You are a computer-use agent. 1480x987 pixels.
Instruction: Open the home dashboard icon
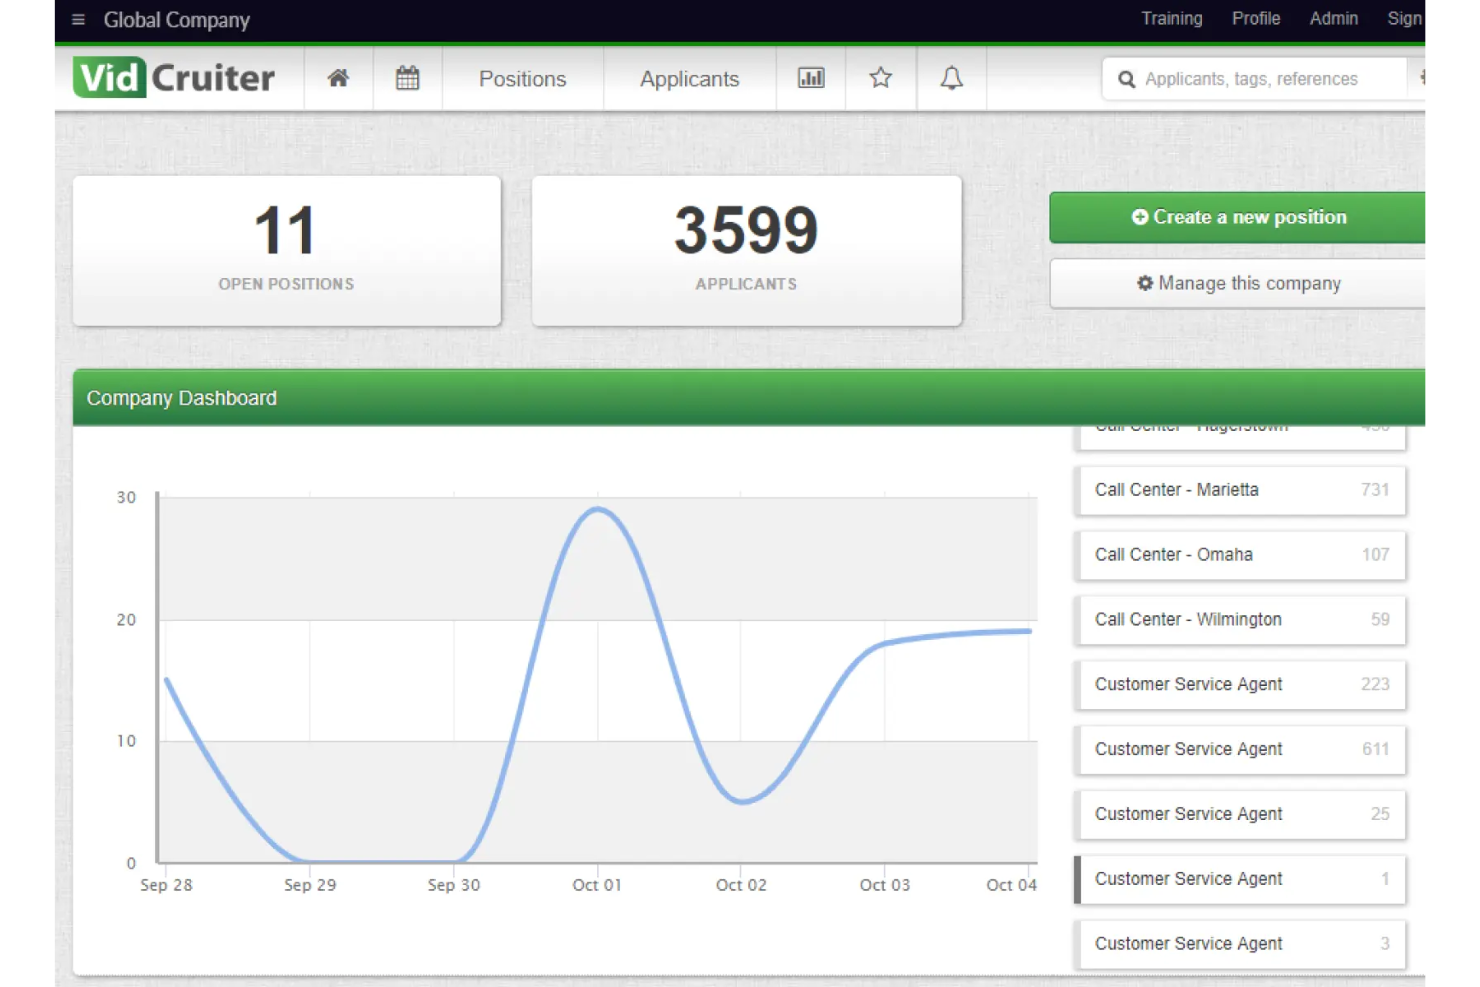click(x=338, y=78)
